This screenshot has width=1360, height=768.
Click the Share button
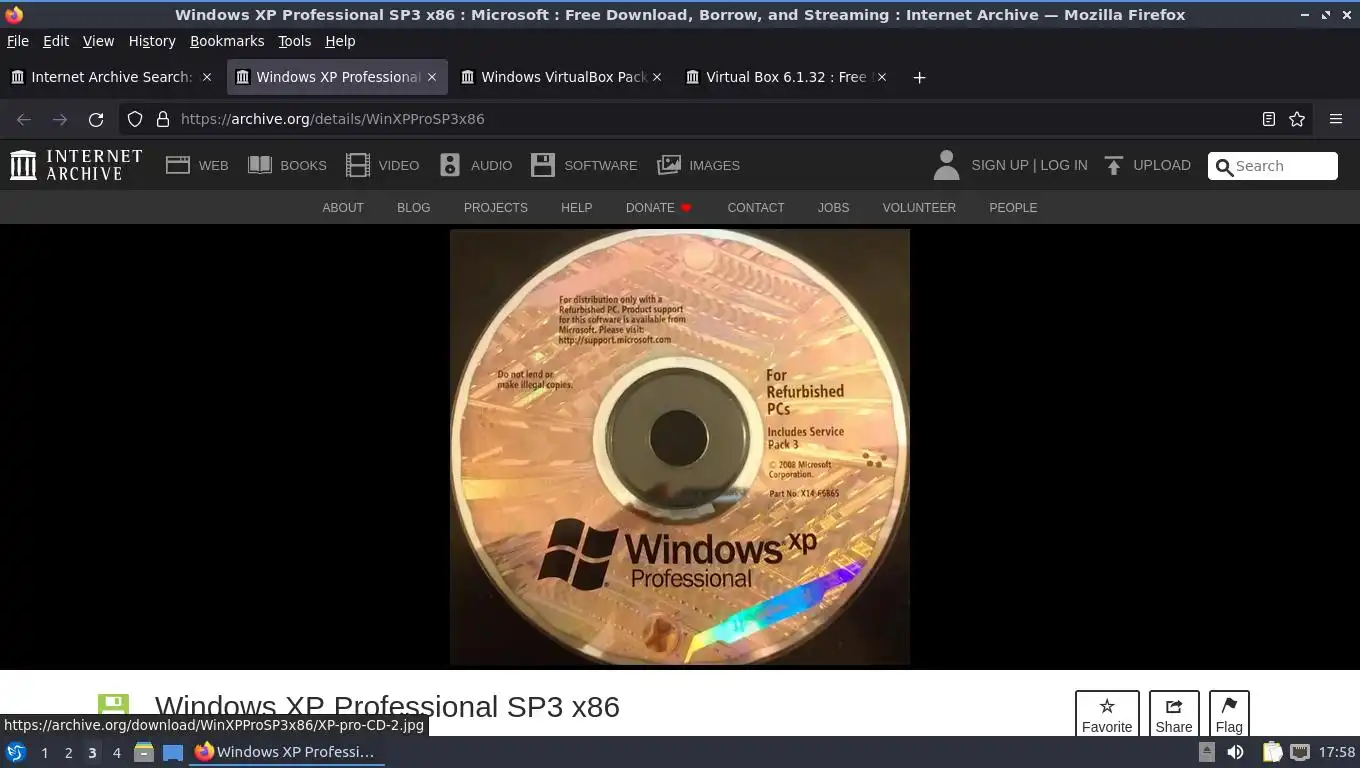coord(1174,714)
